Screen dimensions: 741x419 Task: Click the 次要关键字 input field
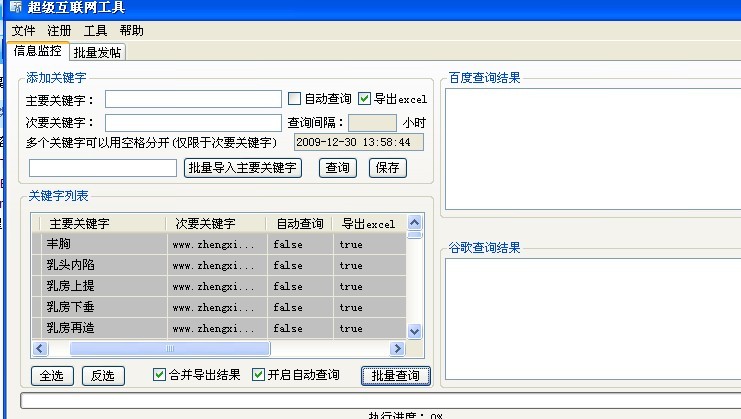click(193, 122)
